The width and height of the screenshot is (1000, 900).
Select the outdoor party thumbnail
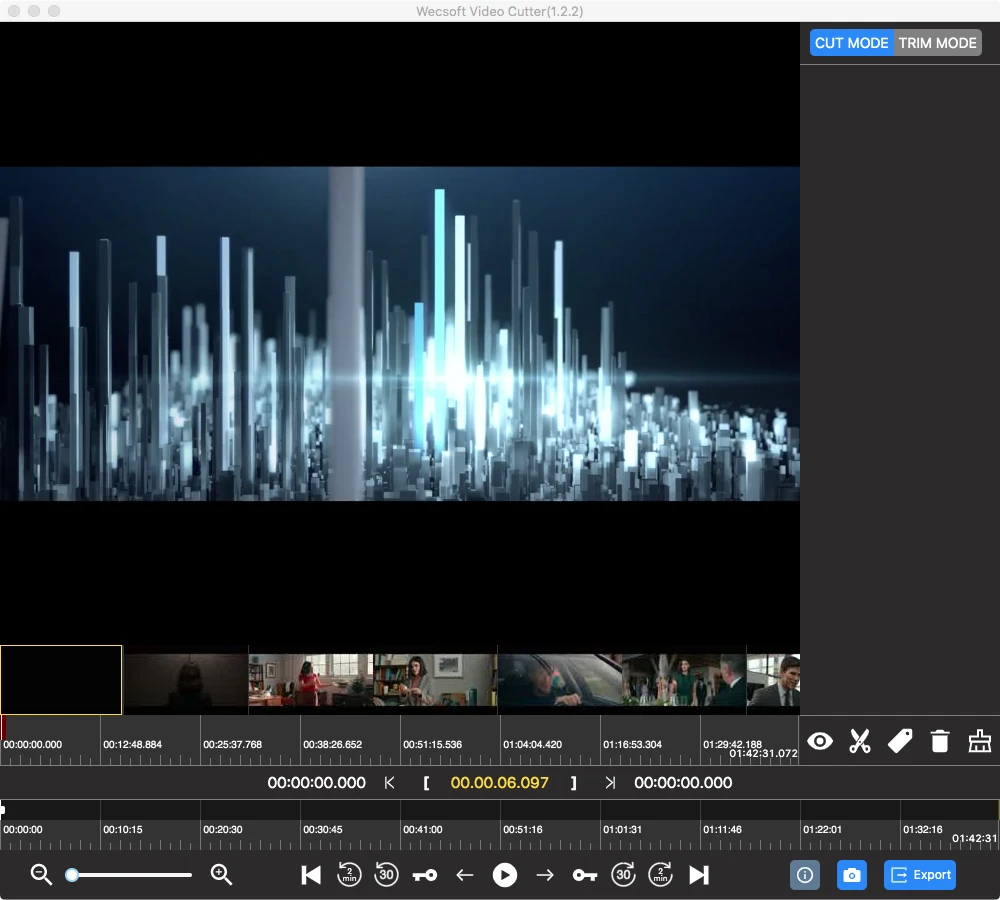(x=684, y=680)
